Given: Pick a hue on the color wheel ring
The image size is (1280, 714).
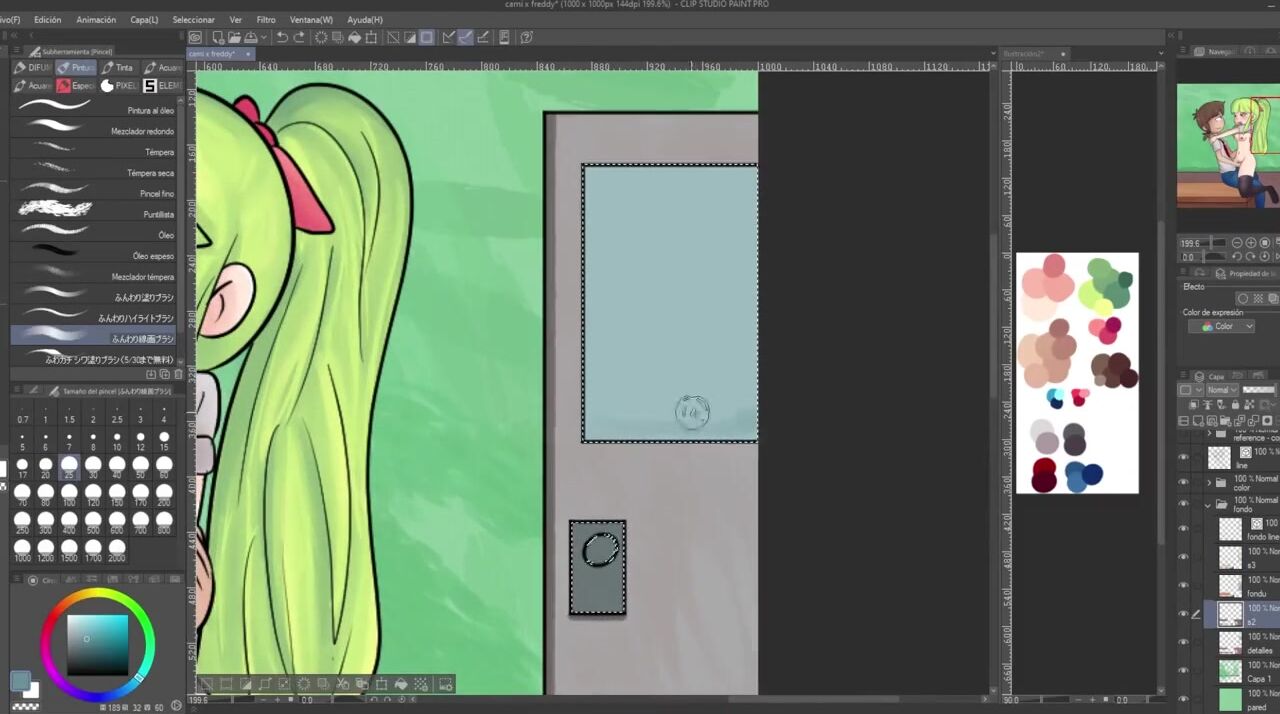Looking at the screenshot, I should coord(97,597).
